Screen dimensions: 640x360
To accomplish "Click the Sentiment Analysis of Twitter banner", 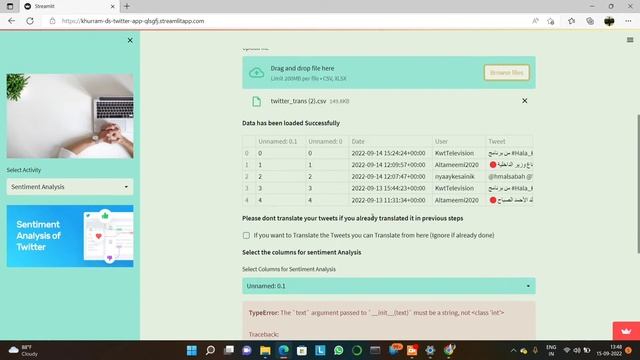I will (x=70, y=236).
